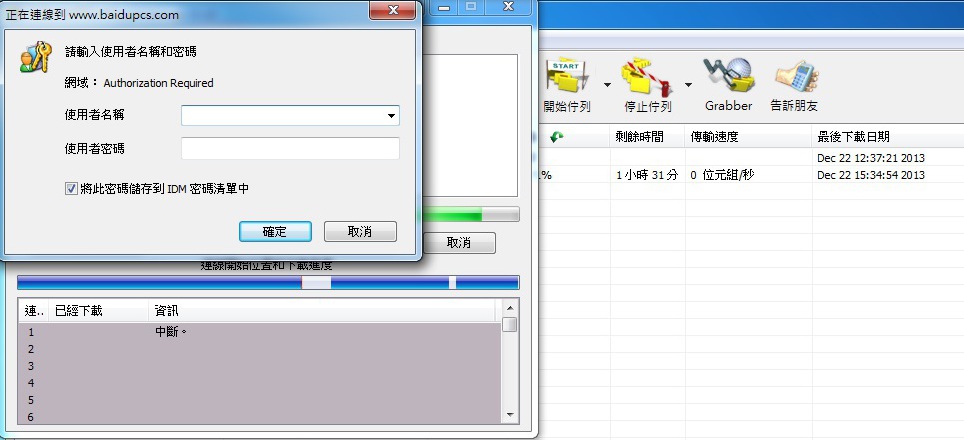Click connection list scrollbar down arrow

coord(510,415)
